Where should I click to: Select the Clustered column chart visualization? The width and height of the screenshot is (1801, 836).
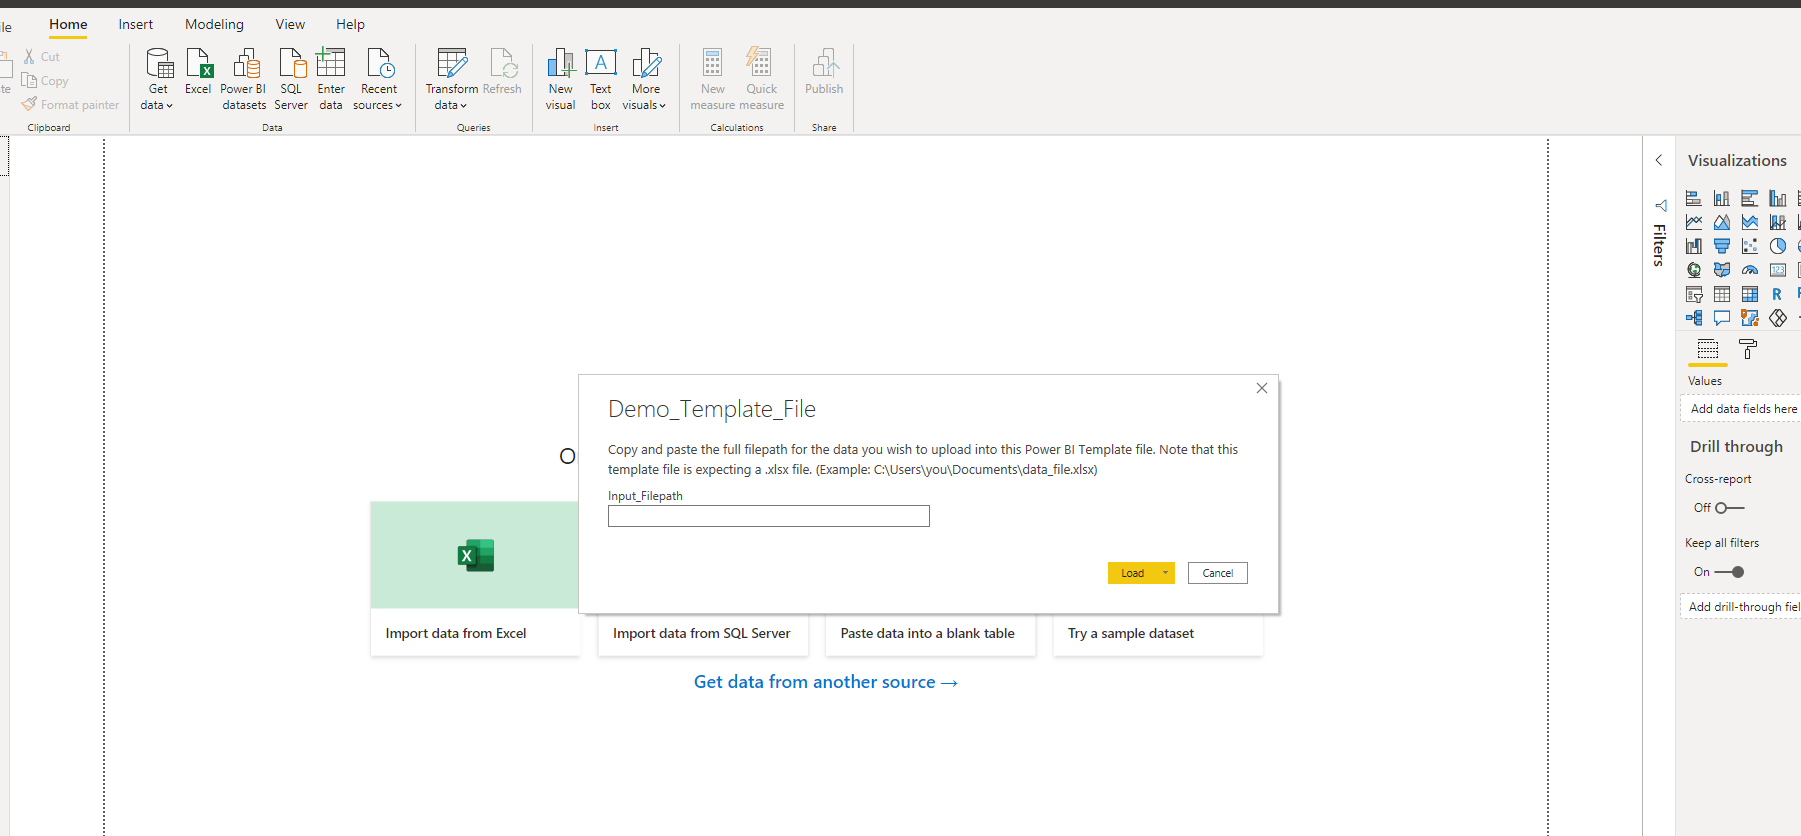1778,198
